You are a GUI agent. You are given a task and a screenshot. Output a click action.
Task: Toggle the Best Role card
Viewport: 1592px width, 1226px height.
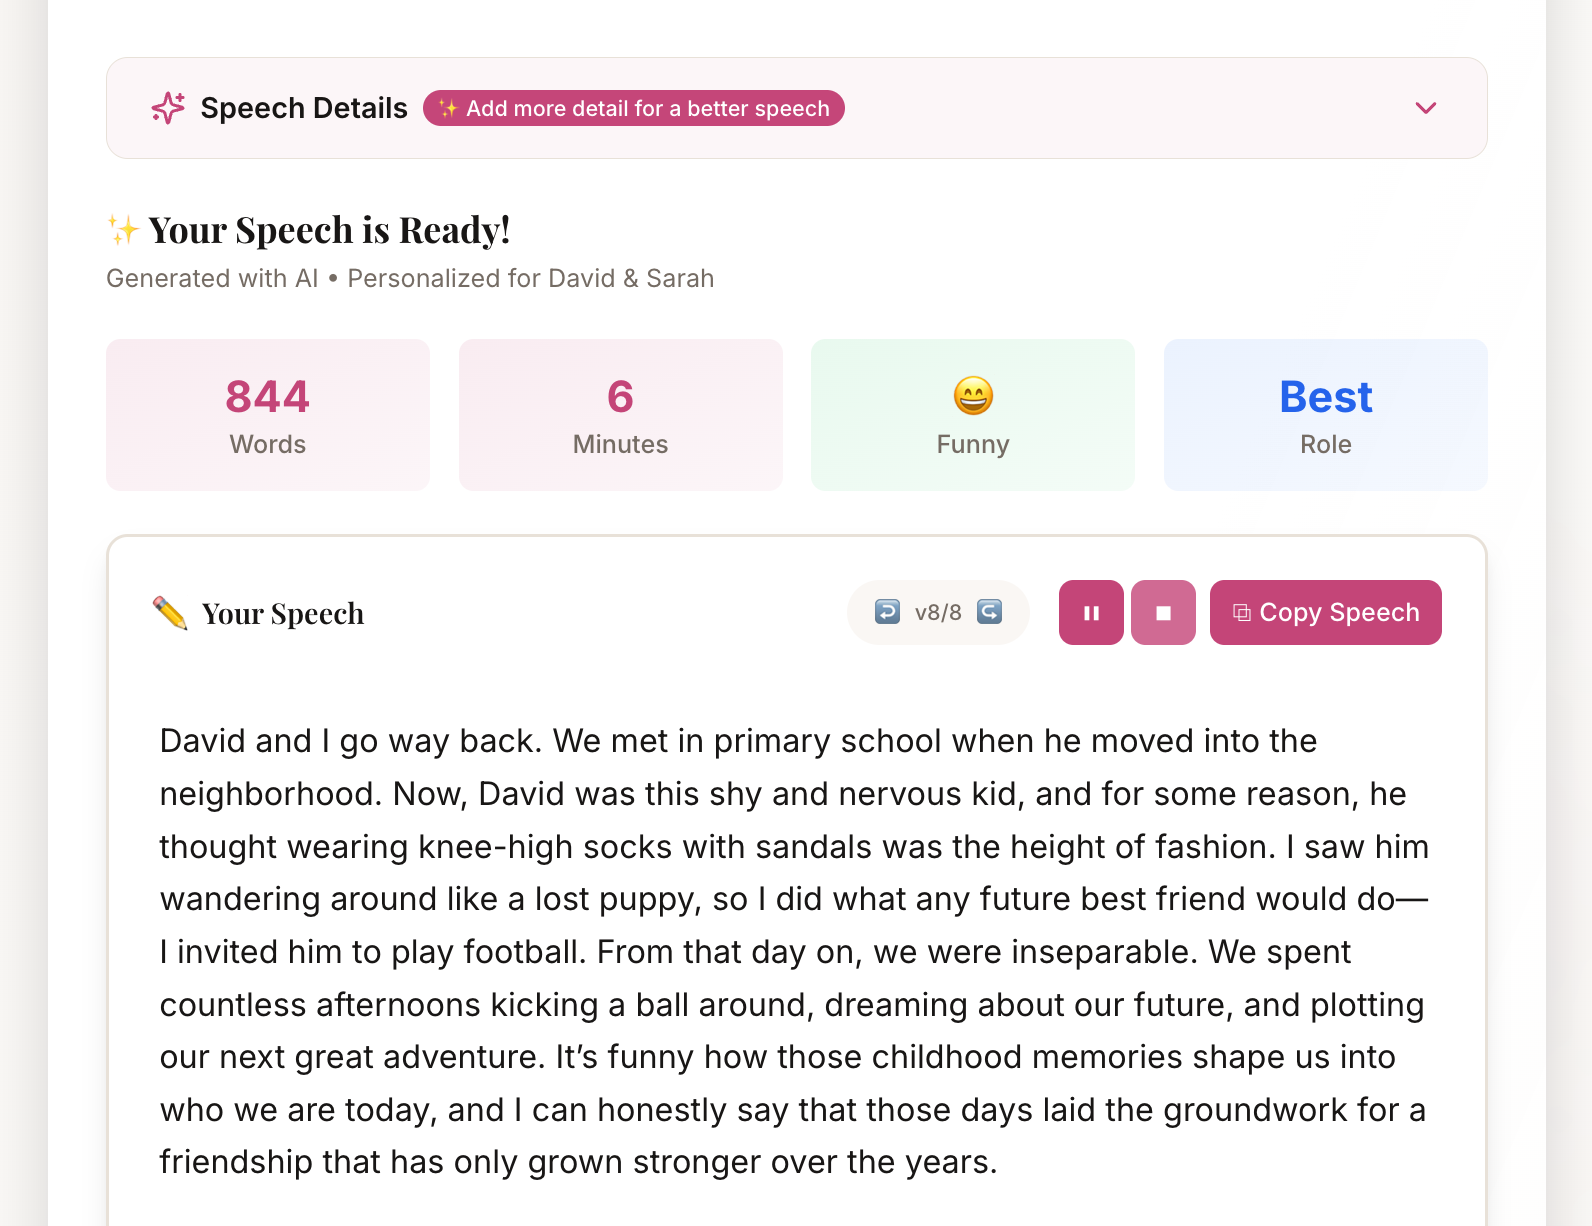pyautogui.click(x=1325, y=414)
